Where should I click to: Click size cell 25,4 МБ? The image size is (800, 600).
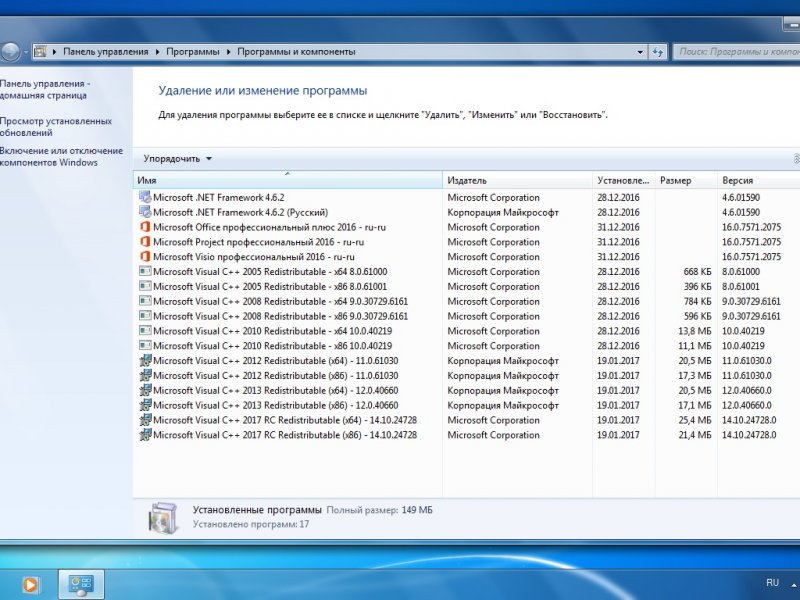coord(694,420)
